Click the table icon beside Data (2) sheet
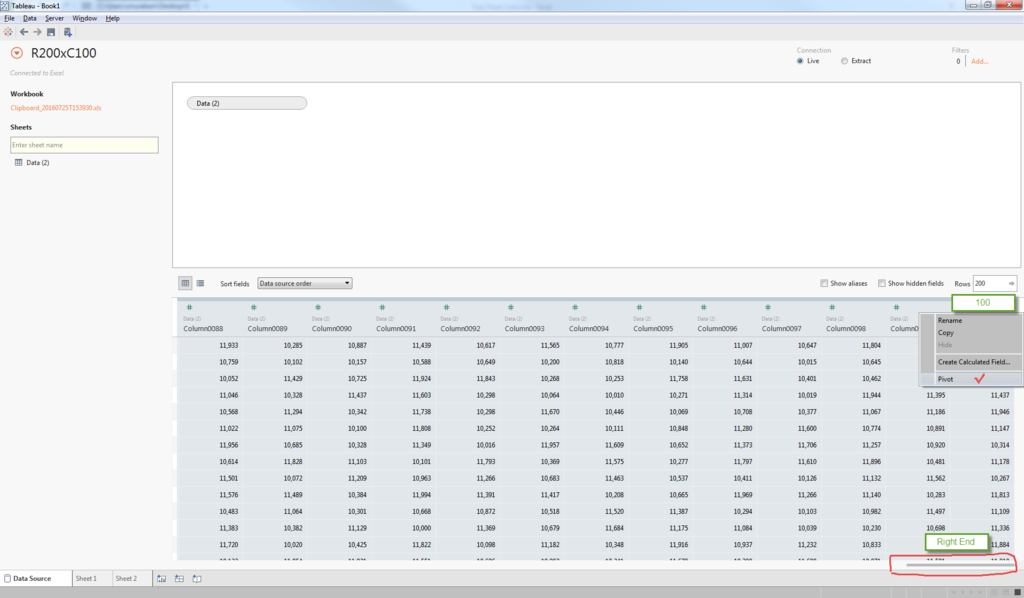Image resolution: width=1024 pixels, height=598 pixels. pos(18,163)
